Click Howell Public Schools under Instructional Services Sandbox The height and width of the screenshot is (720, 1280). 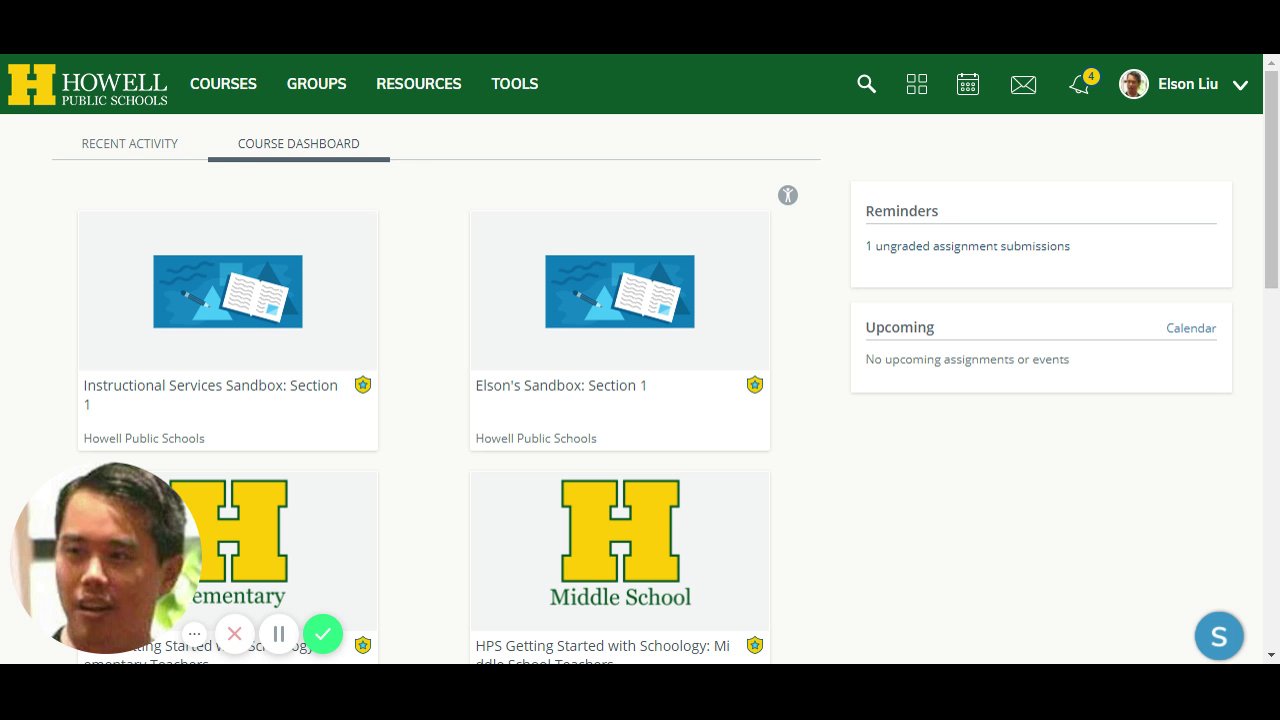[144, 438]
